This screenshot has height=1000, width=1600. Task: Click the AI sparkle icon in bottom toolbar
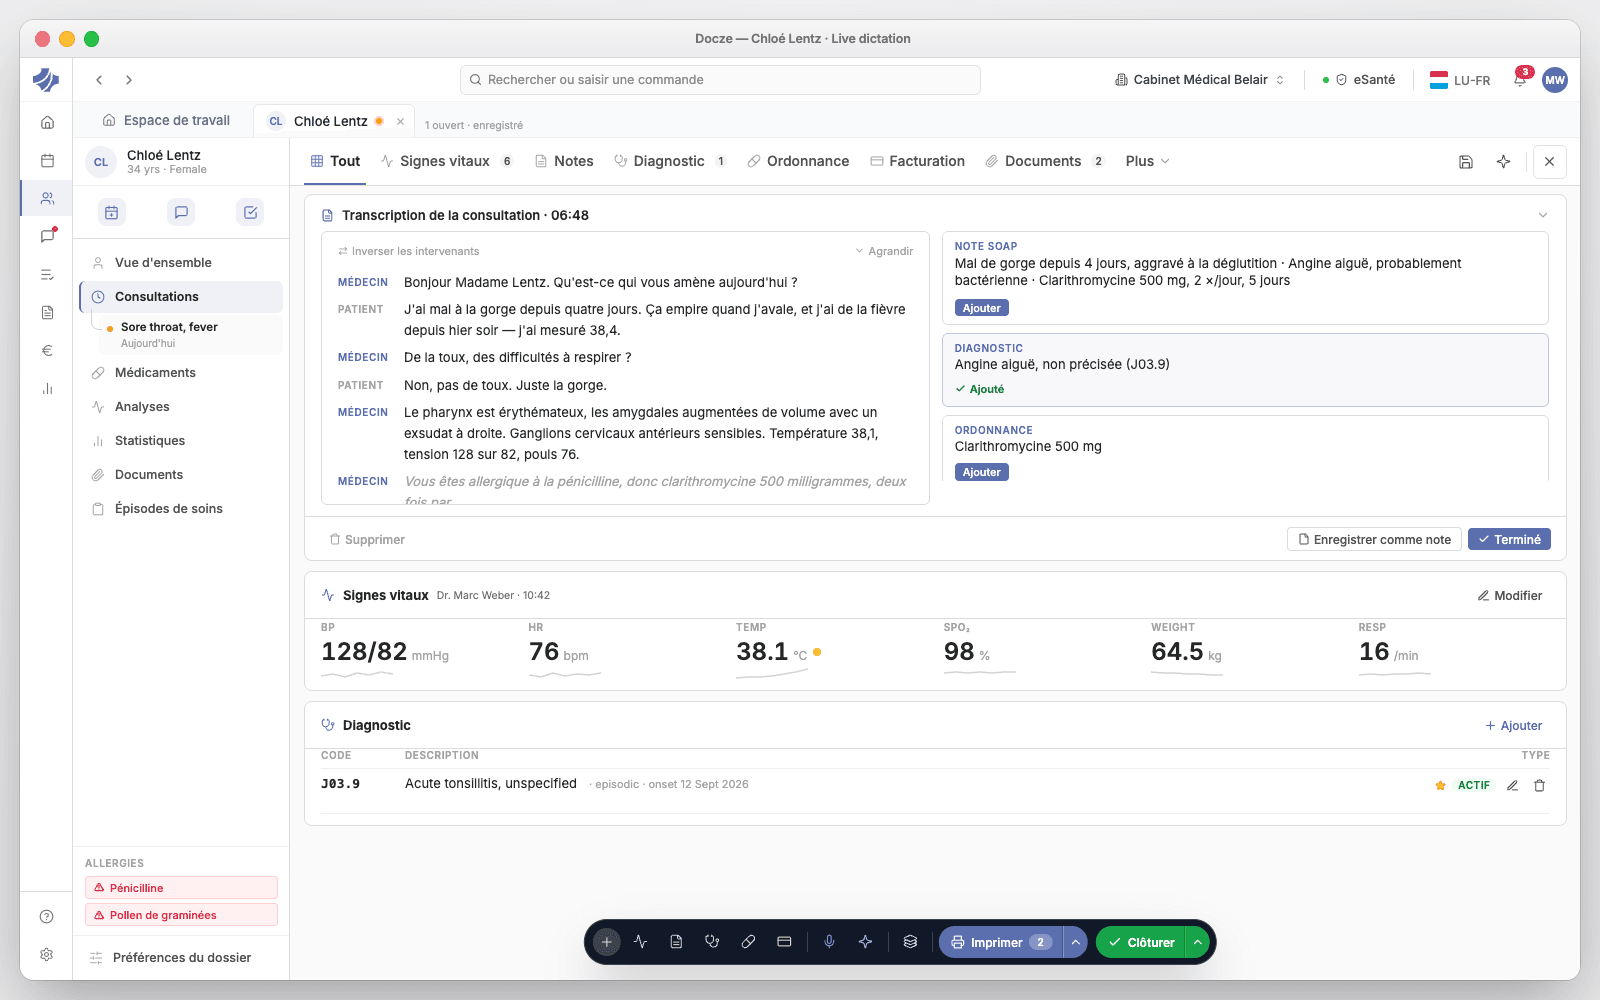(x=865, y=942)
